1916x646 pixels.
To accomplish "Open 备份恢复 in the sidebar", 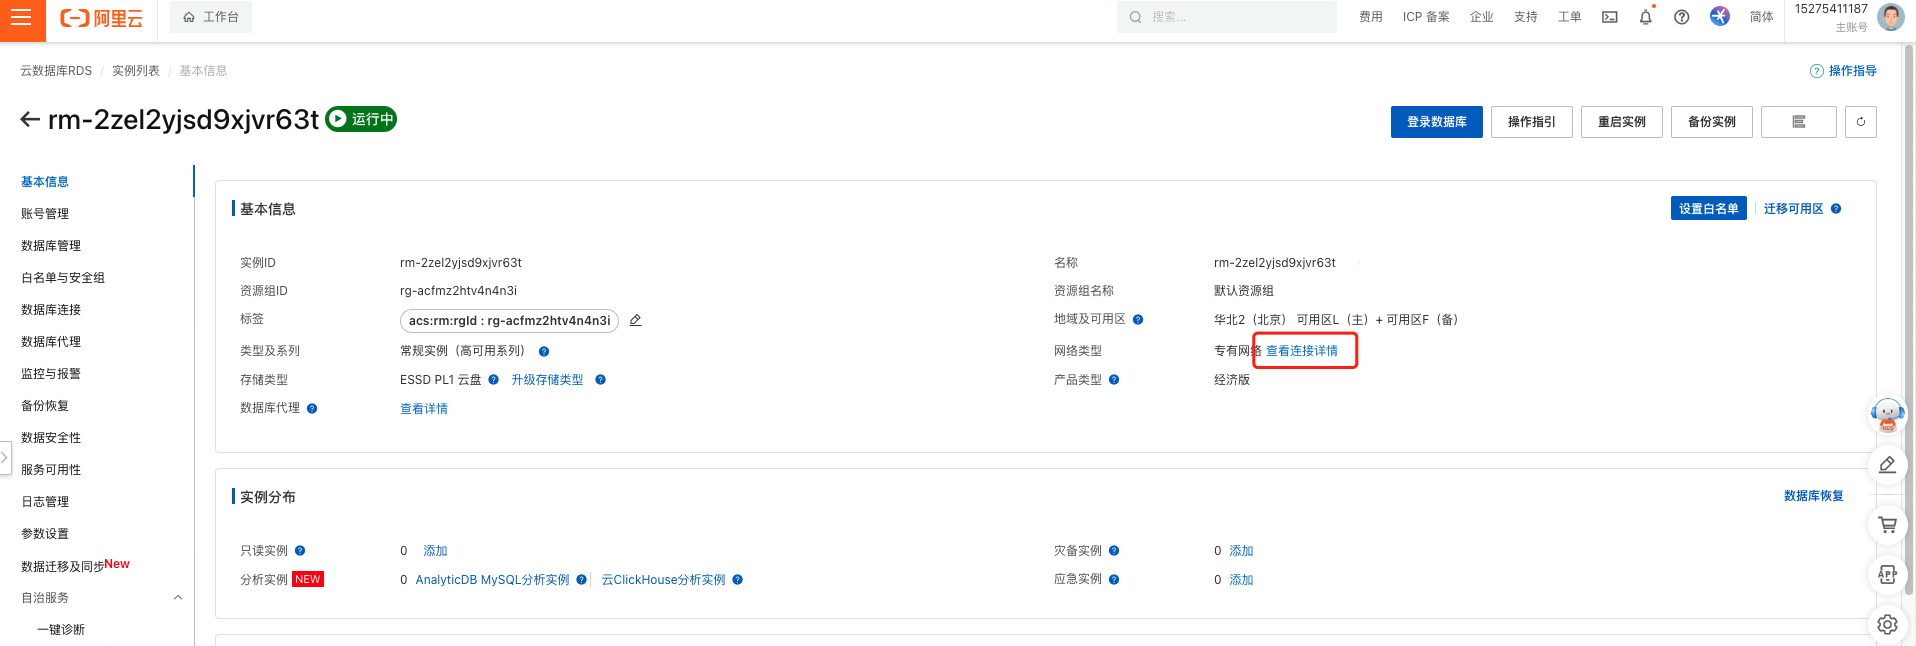I will coord(45,406).
